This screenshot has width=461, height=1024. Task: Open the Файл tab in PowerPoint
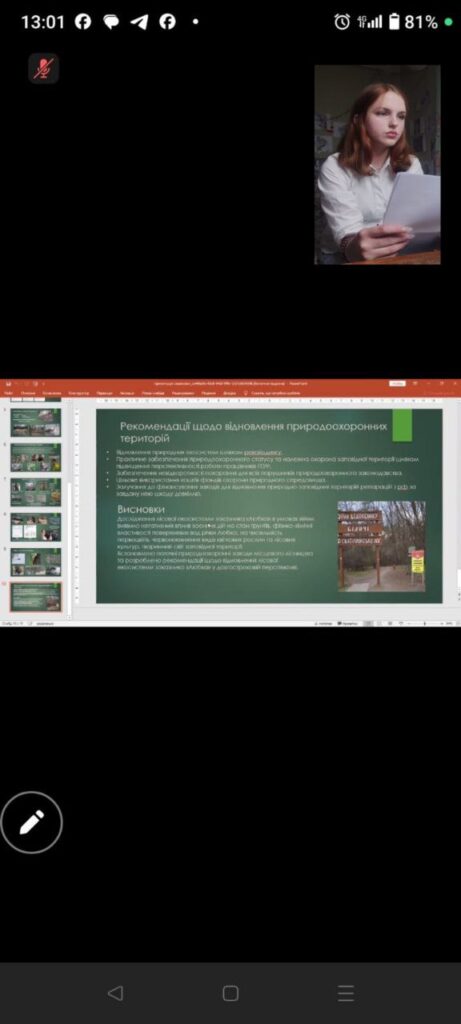8,393
